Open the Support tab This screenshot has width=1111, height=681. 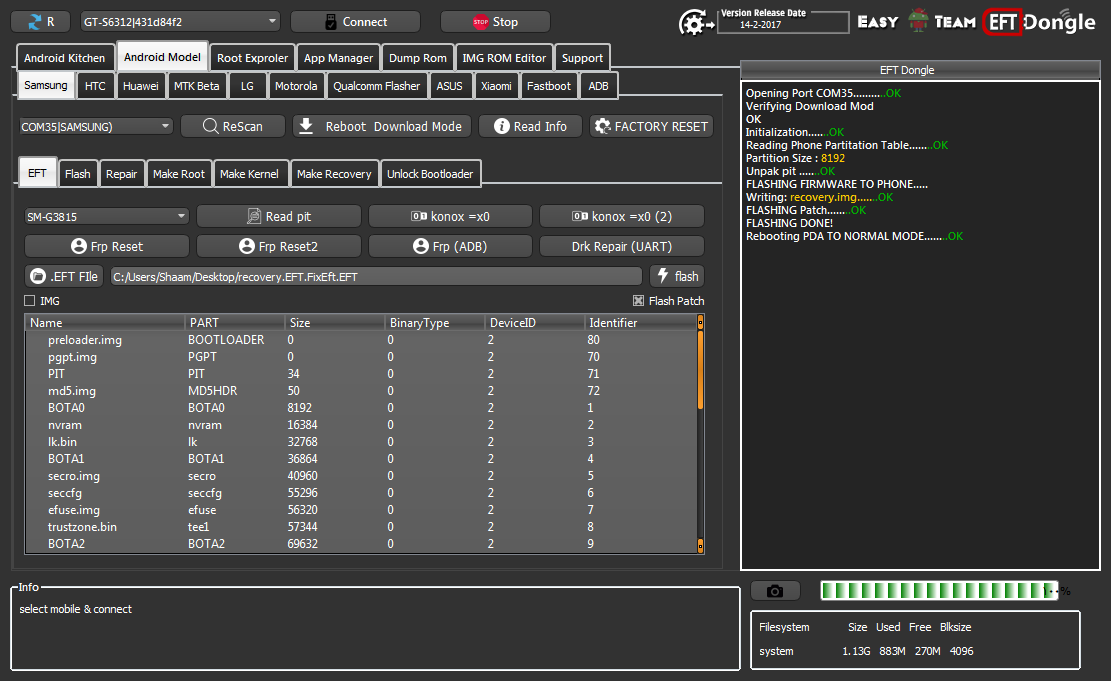pyautogui.click(x=582, y=57)
